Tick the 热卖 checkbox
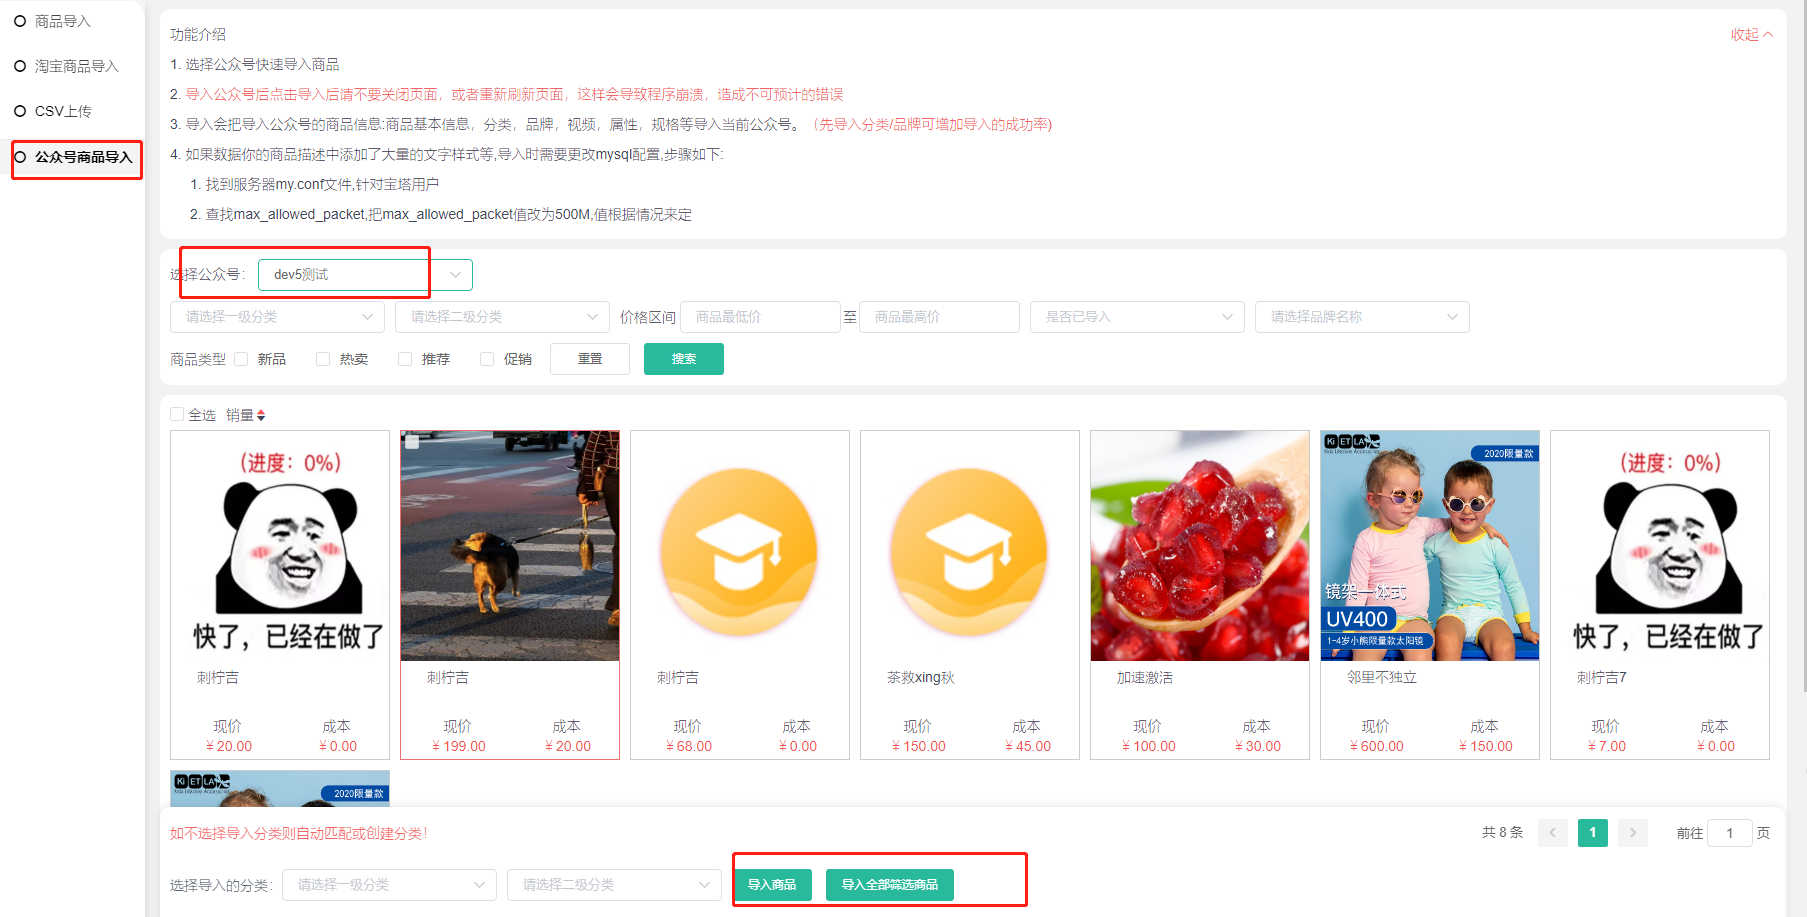Image resolution: width=1807 pixels, height=917 pixels. 323,359
